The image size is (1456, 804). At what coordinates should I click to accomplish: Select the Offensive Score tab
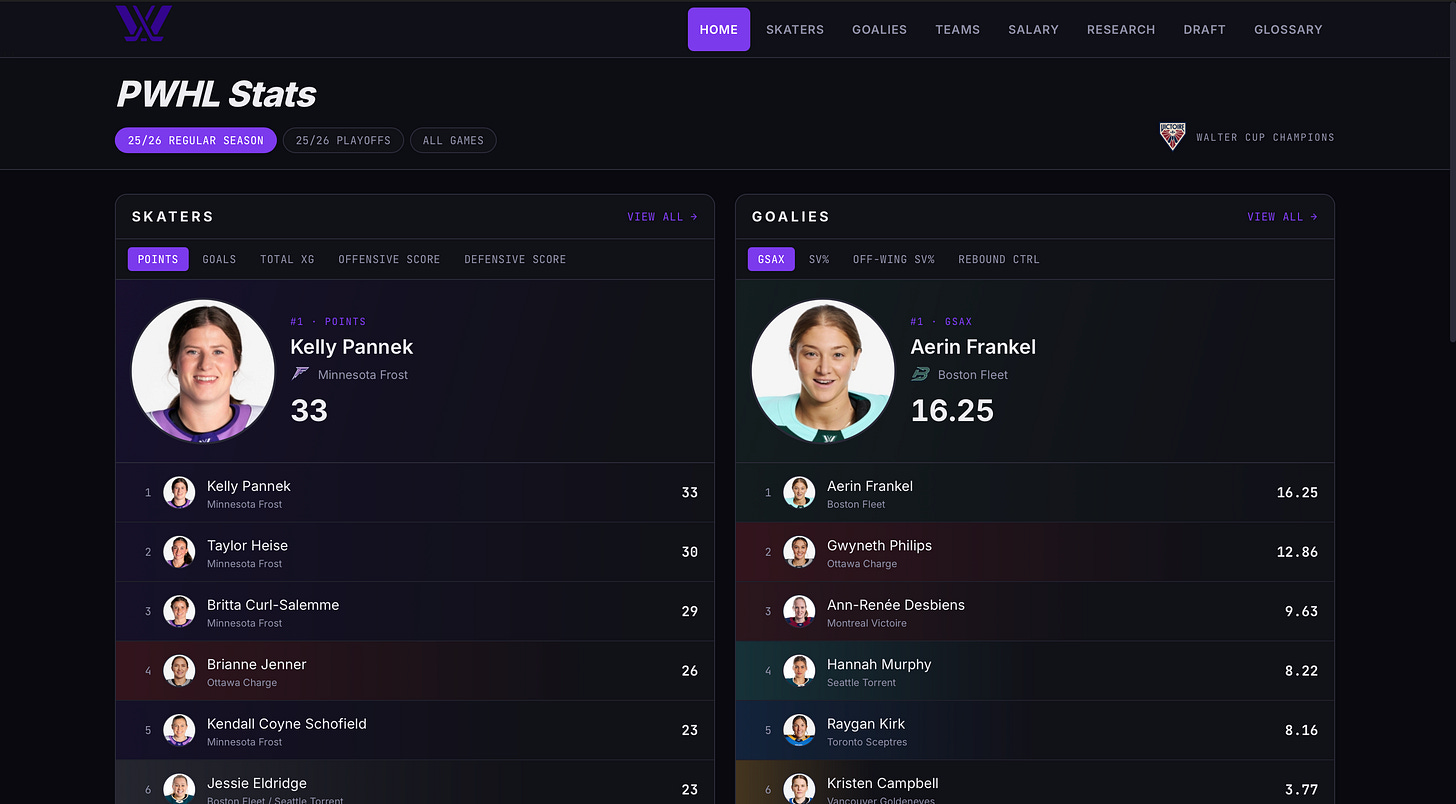[389, 259]
